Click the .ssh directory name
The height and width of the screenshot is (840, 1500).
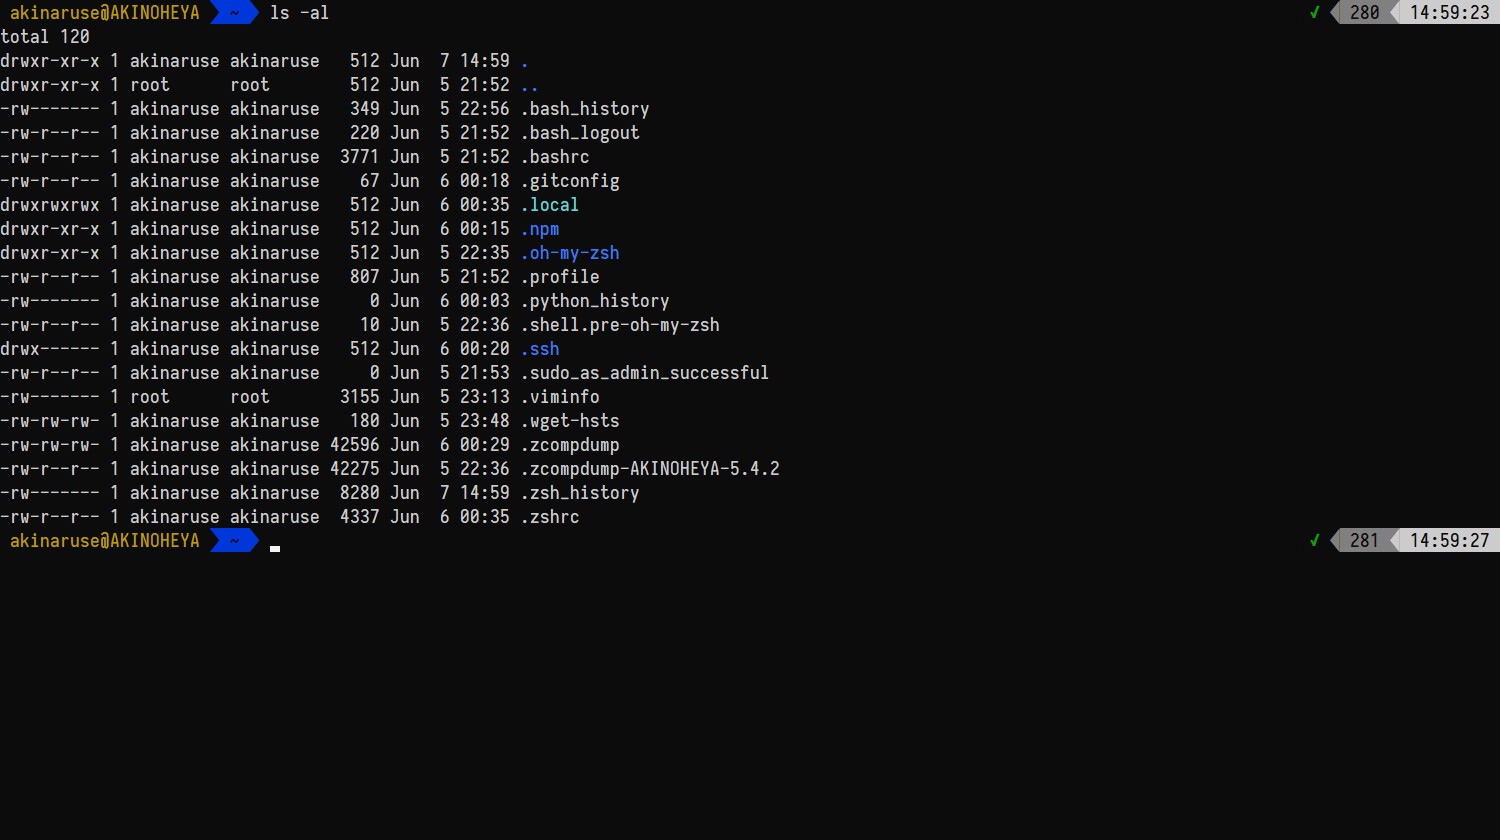coord(540,349)
